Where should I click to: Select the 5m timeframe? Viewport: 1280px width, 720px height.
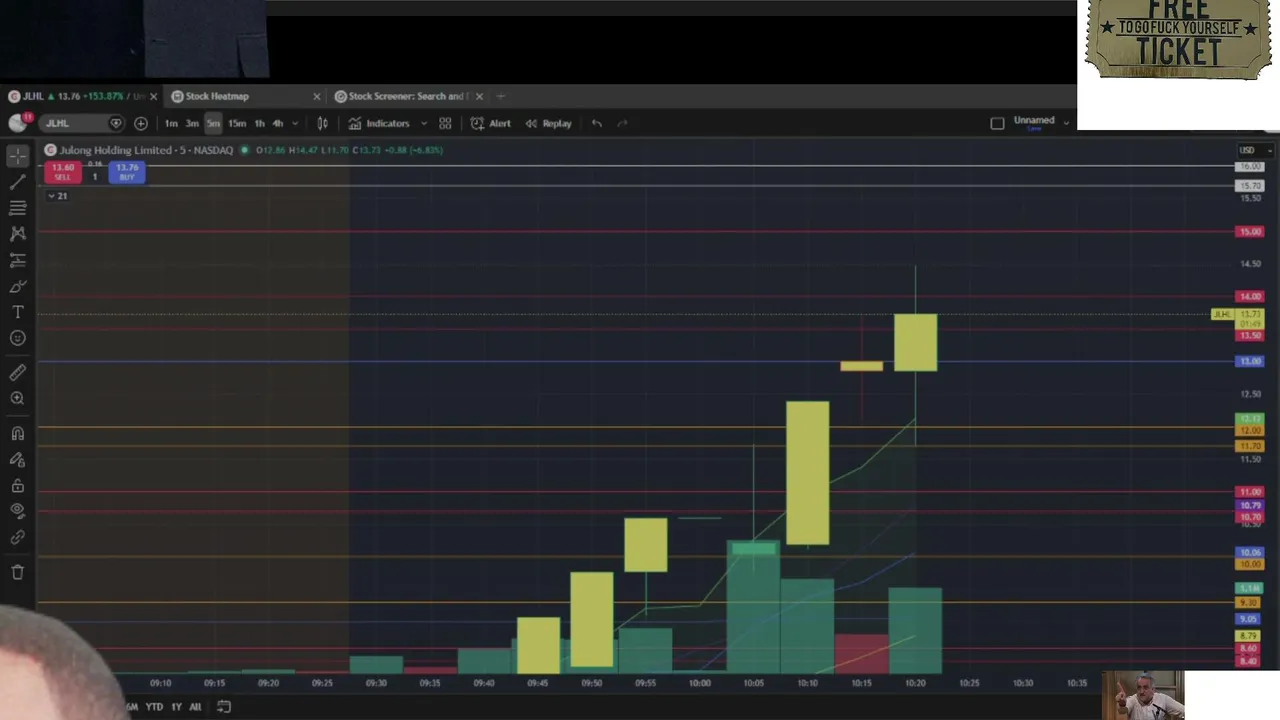(213, 123)
